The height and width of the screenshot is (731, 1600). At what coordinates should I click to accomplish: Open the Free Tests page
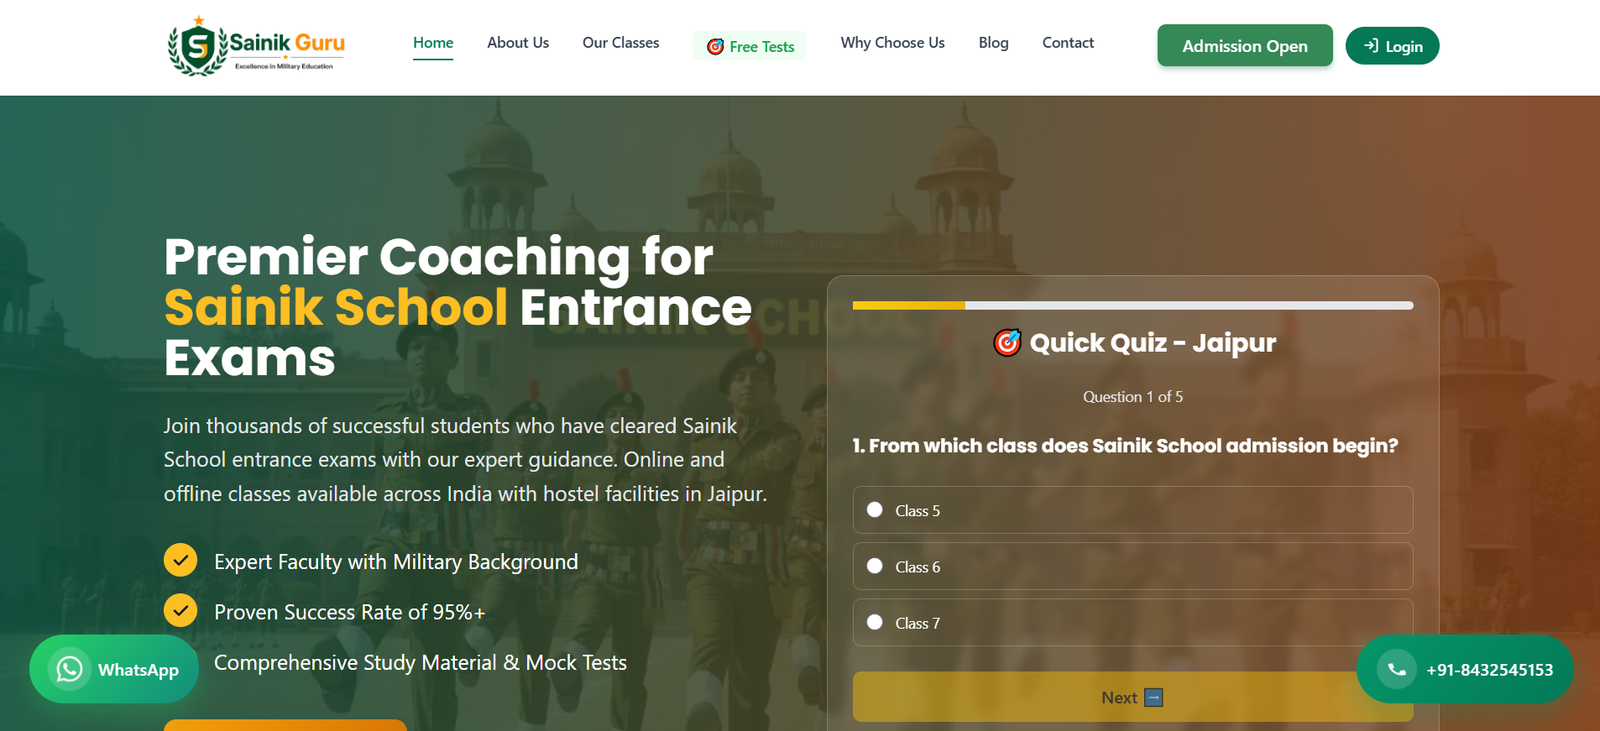click(x=750, y=46)
